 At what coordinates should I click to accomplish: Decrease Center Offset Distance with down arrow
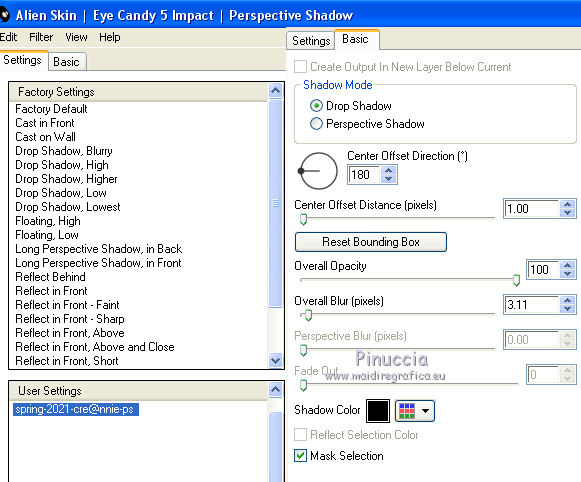tap(567, 213)
